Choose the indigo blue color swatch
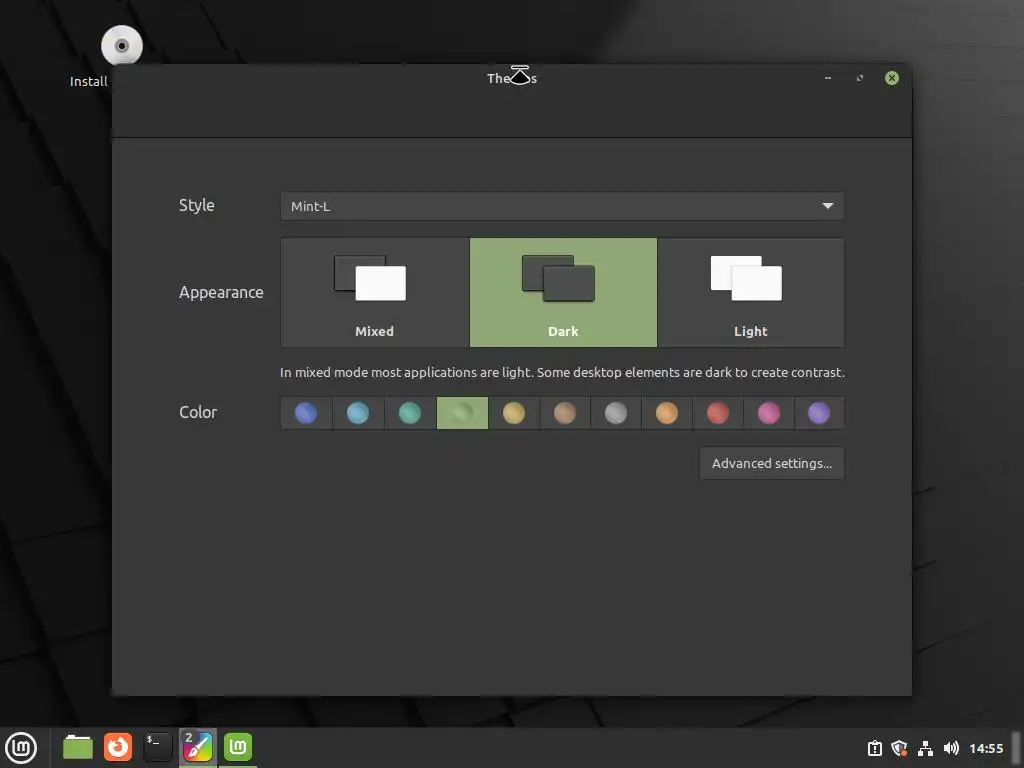 pos(306,413)
